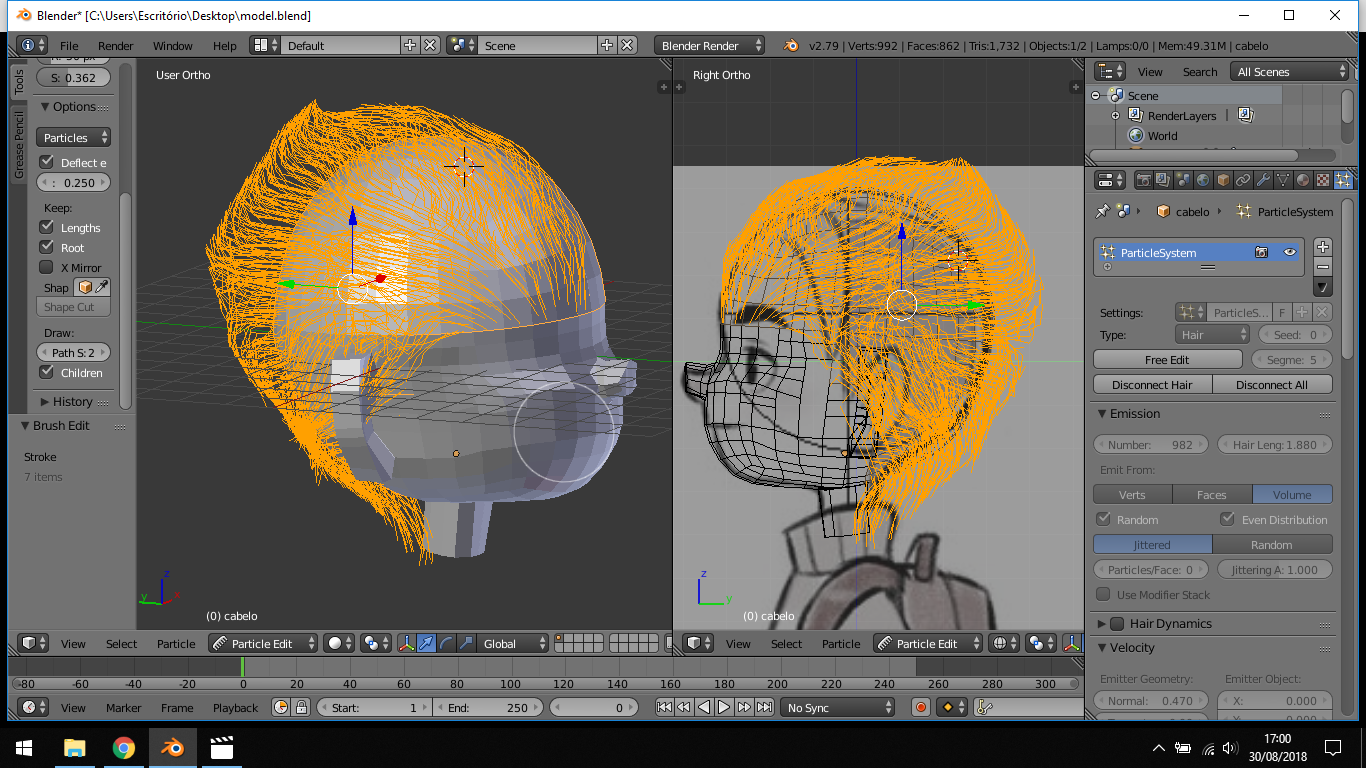
Task: Open the Constraints chain-link tab
Action: tap(1242, 180)
